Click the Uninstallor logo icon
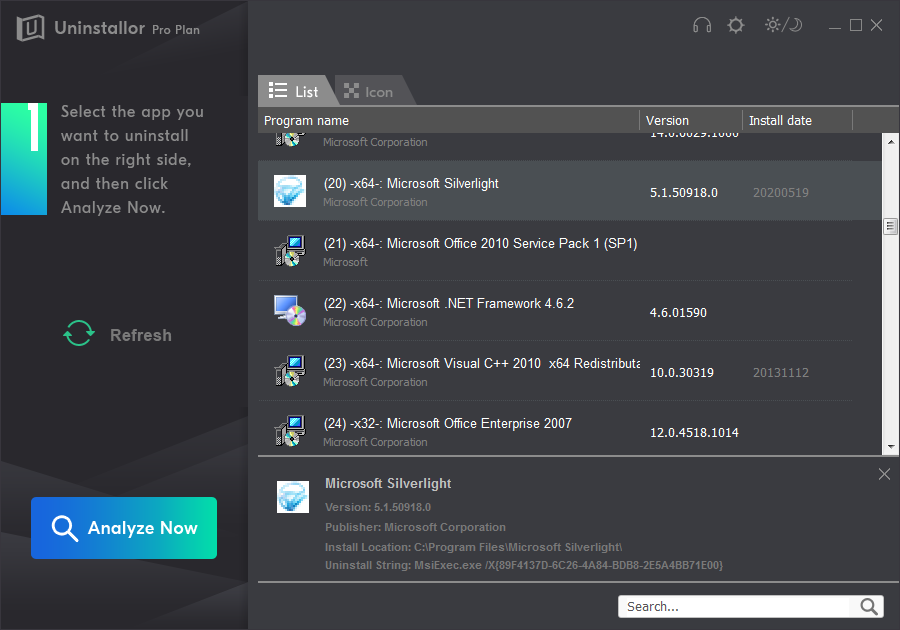 tap(30, 27)
